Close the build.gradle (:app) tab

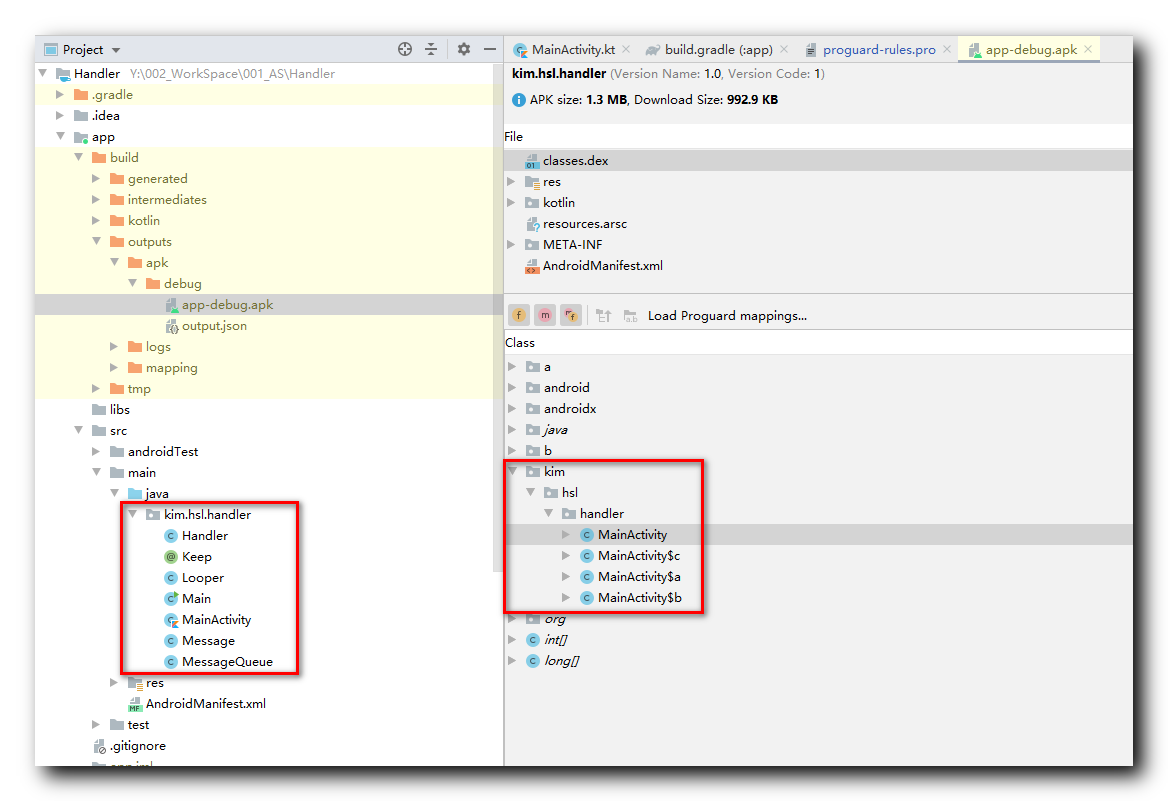[x=782, y=47]
